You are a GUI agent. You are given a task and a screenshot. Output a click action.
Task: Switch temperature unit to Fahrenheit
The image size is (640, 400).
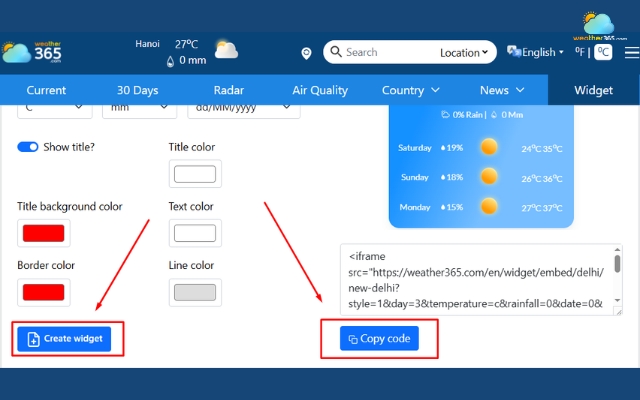pos(580,52)
